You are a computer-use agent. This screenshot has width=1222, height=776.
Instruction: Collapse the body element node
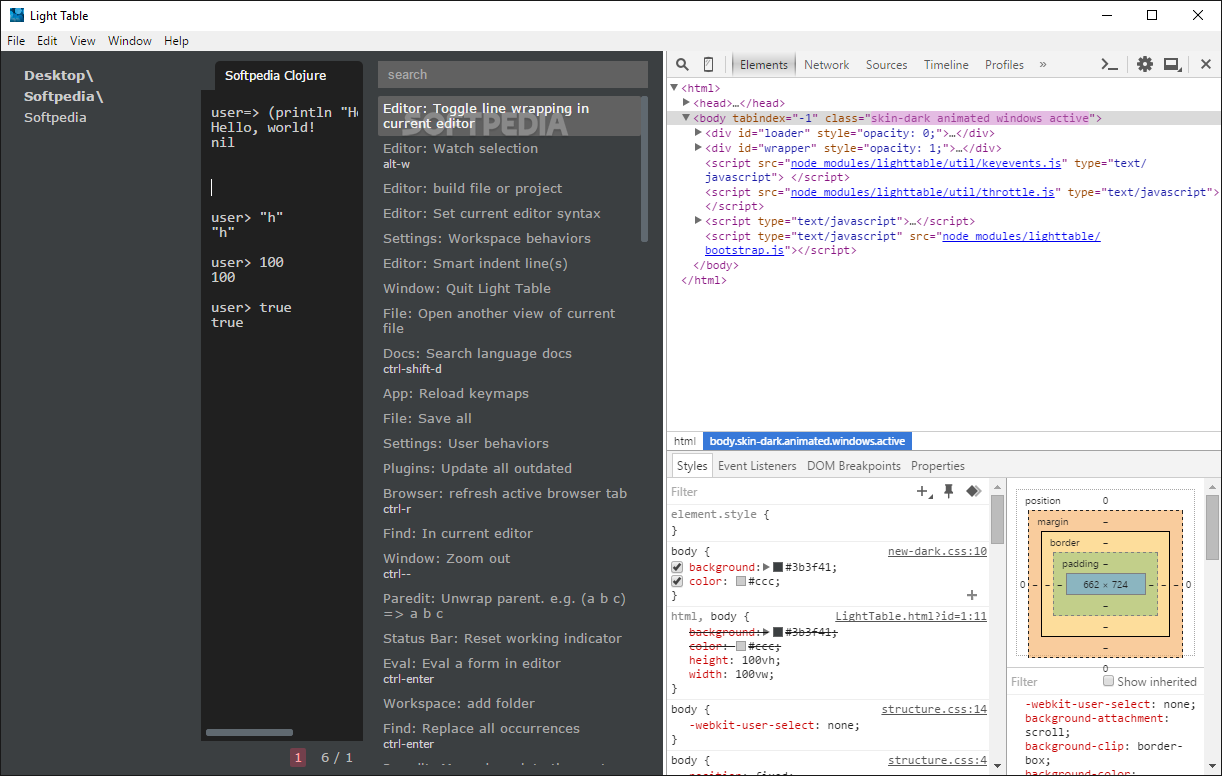pyautogui.click(x=686, y=117)
